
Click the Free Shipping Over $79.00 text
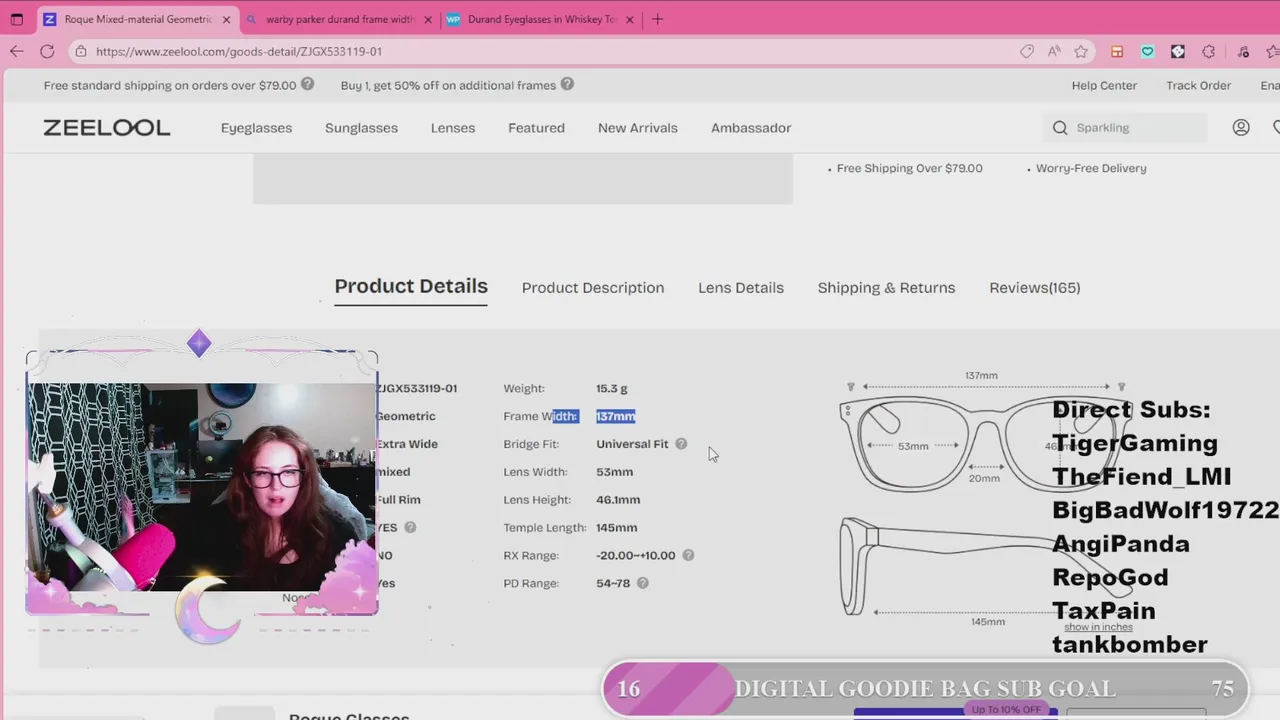[909, 168]
